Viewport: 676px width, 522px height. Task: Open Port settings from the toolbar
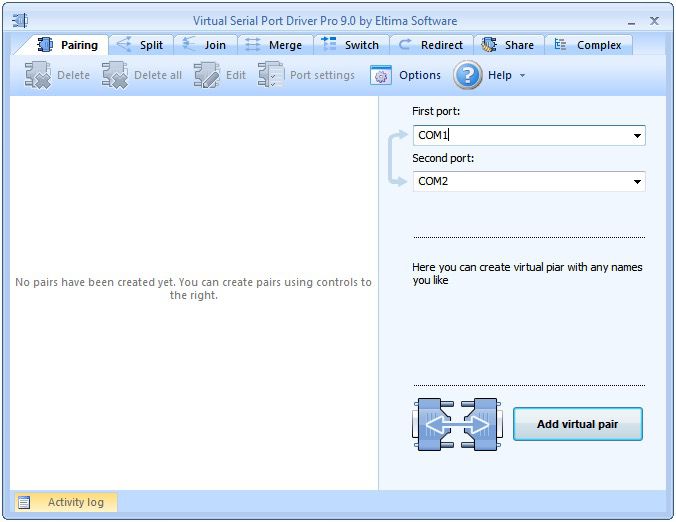[271, 75]
